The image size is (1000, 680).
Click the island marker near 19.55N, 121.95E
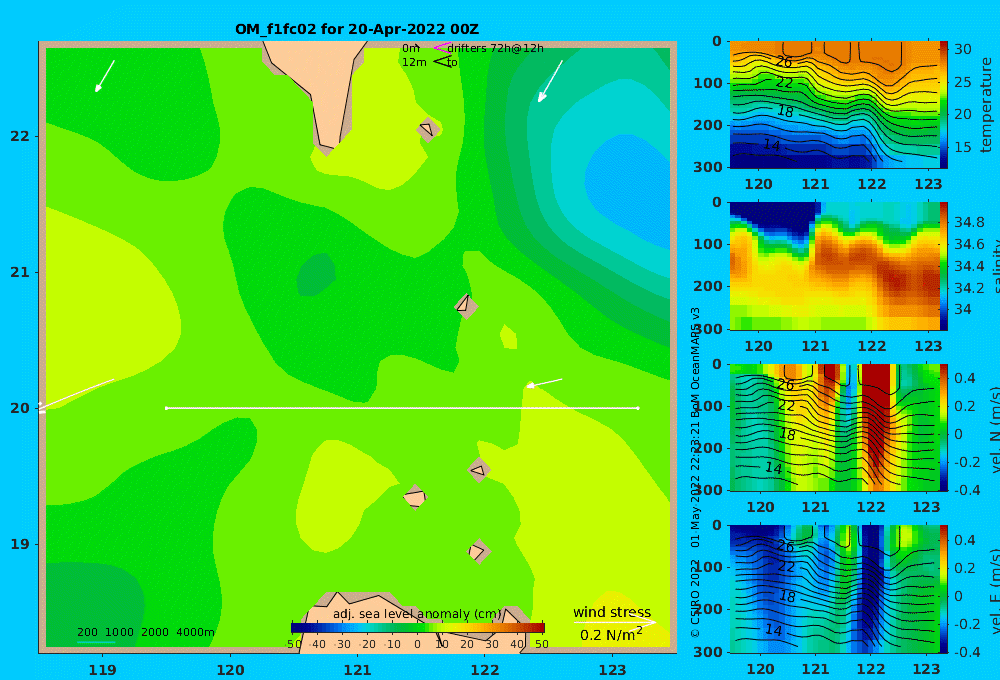tap(479, 470)
